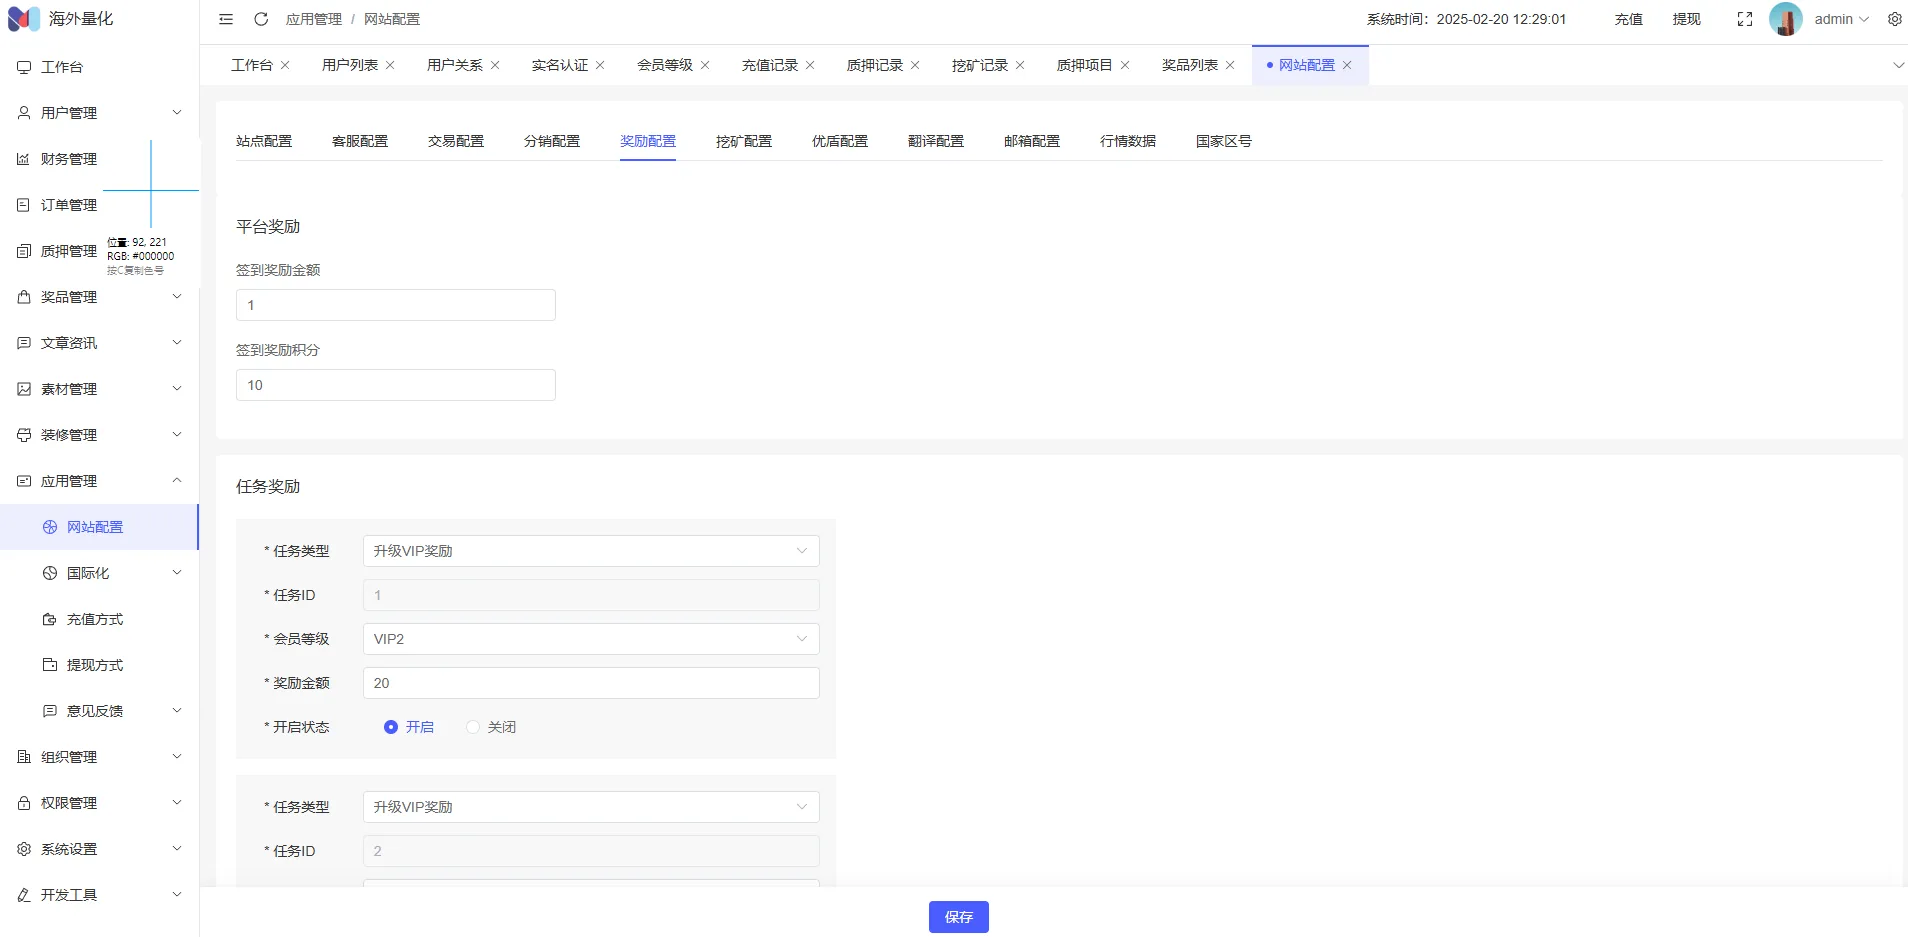1908x937 pixels.
Task: Click the 充值 link in header
Action: (1628, 19)
